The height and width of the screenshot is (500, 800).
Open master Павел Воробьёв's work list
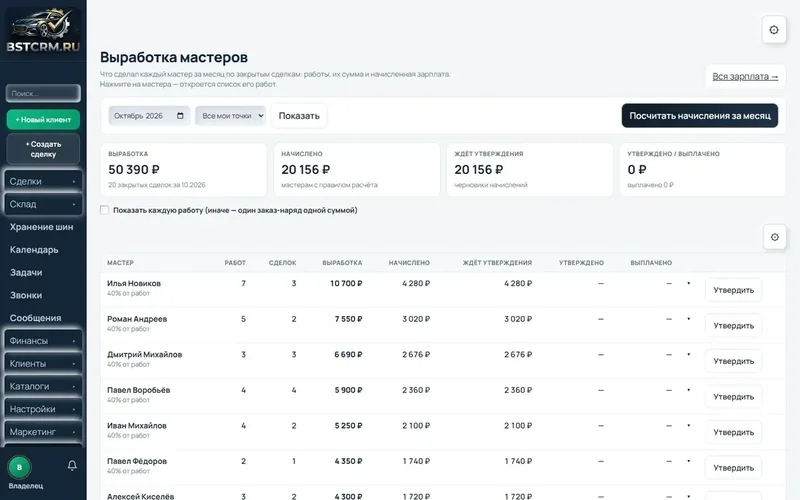(x=138, y=390)
